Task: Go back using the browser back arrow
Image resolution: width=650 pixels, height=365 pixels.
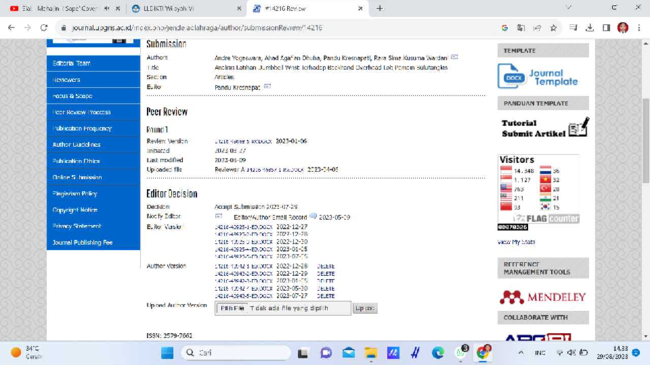Action: click(x=11, y=28)
